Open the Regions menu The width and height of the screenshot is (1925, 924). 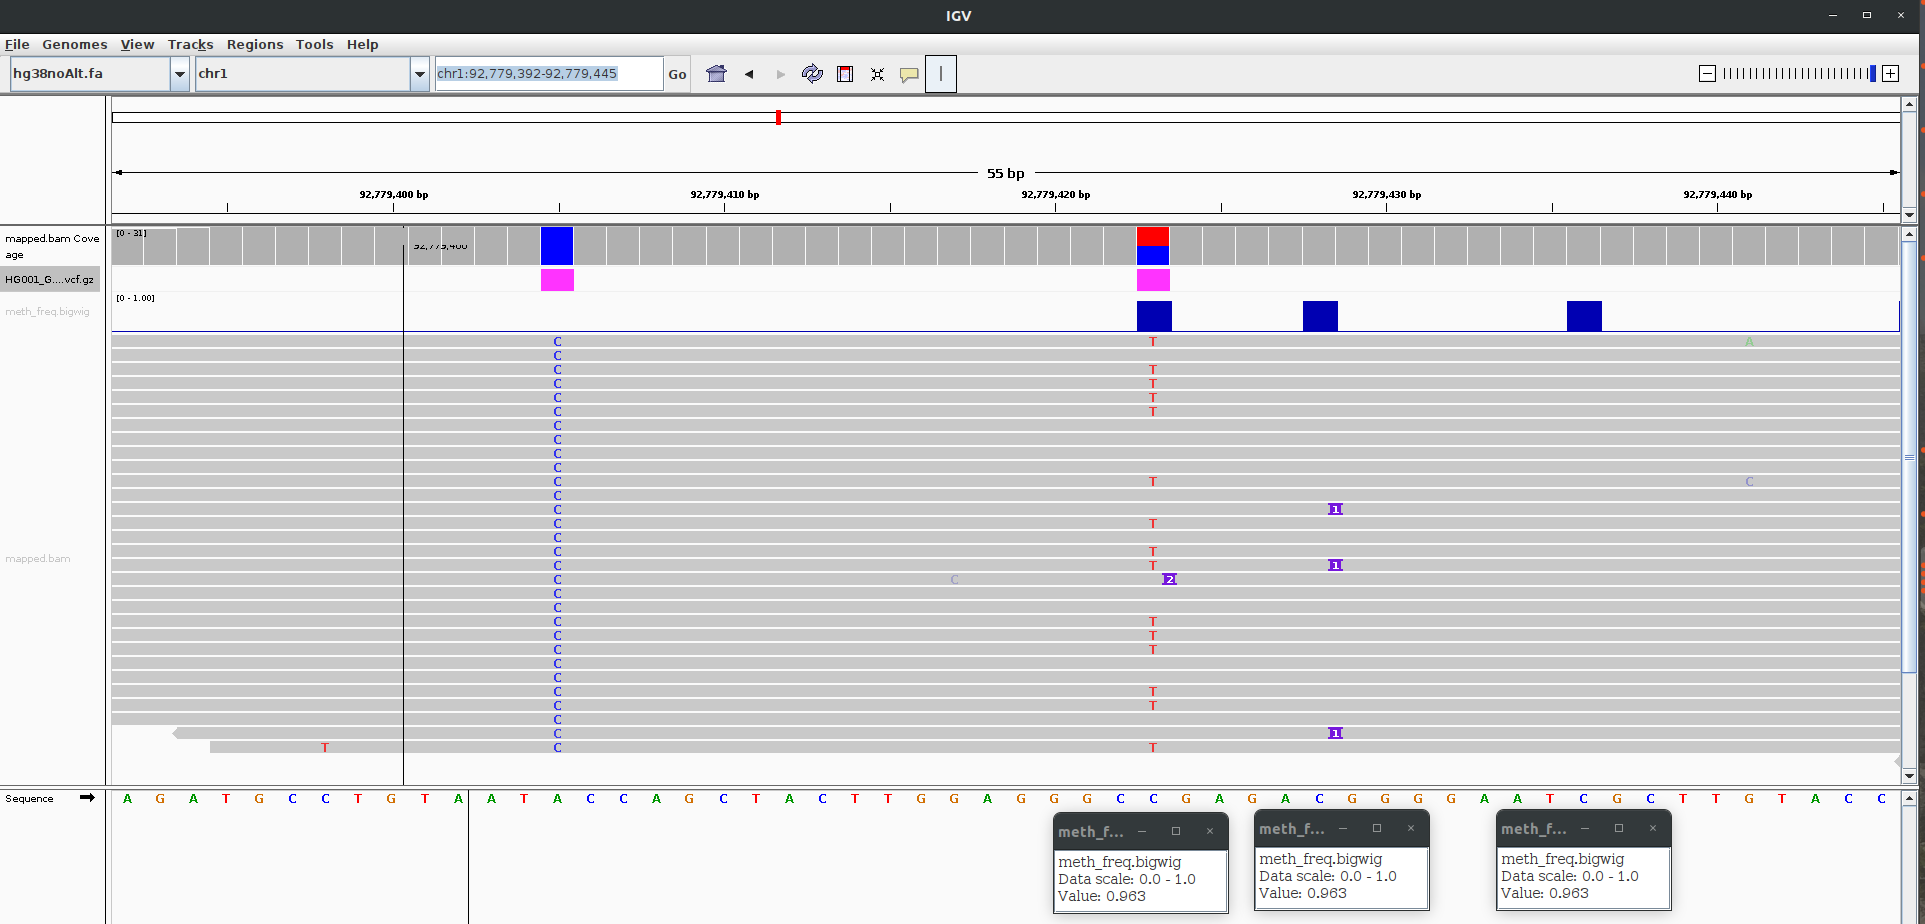(x=255, y=44)
